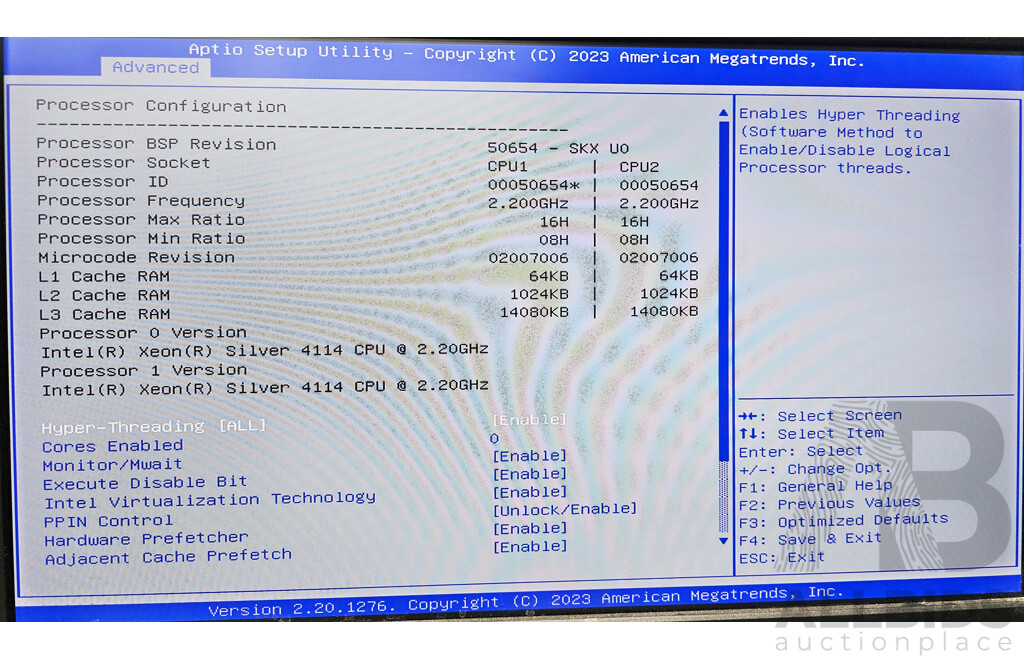
Task: Click the F3: Optimized Defaults hint
Action: (x=843, y=521)
